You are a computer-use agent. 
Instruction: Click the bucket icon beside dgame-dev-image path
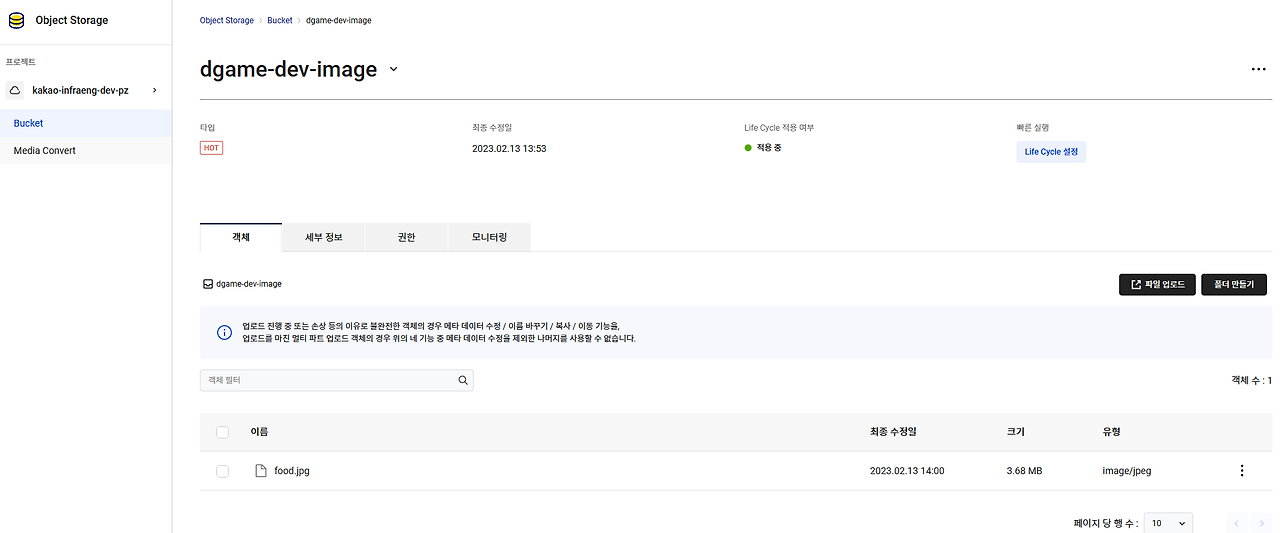pos(207,284)
